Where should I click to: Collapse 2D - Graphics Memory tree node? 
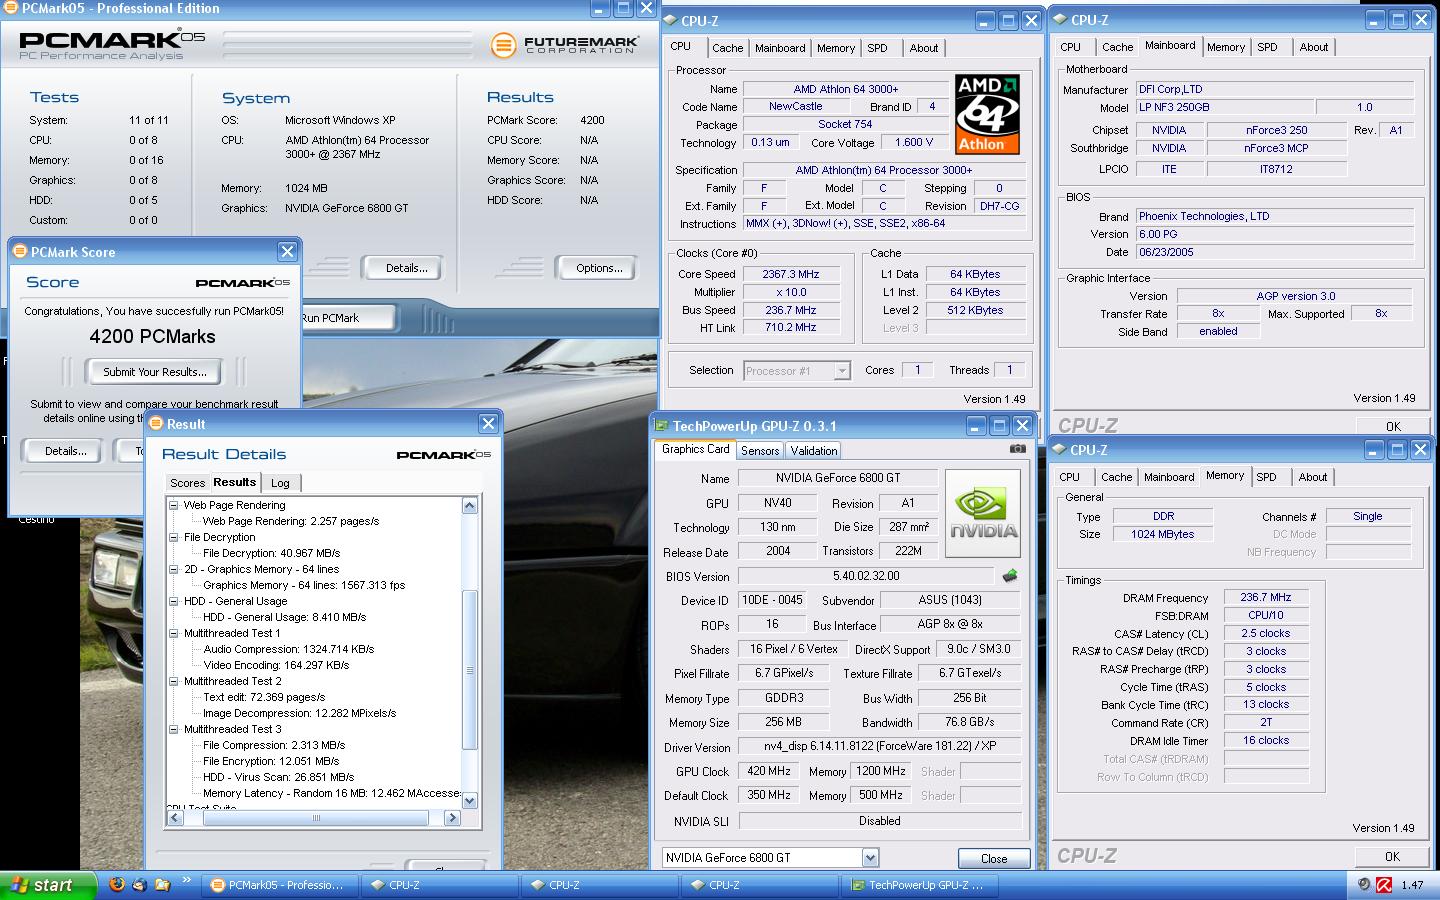tap(174, 569)
